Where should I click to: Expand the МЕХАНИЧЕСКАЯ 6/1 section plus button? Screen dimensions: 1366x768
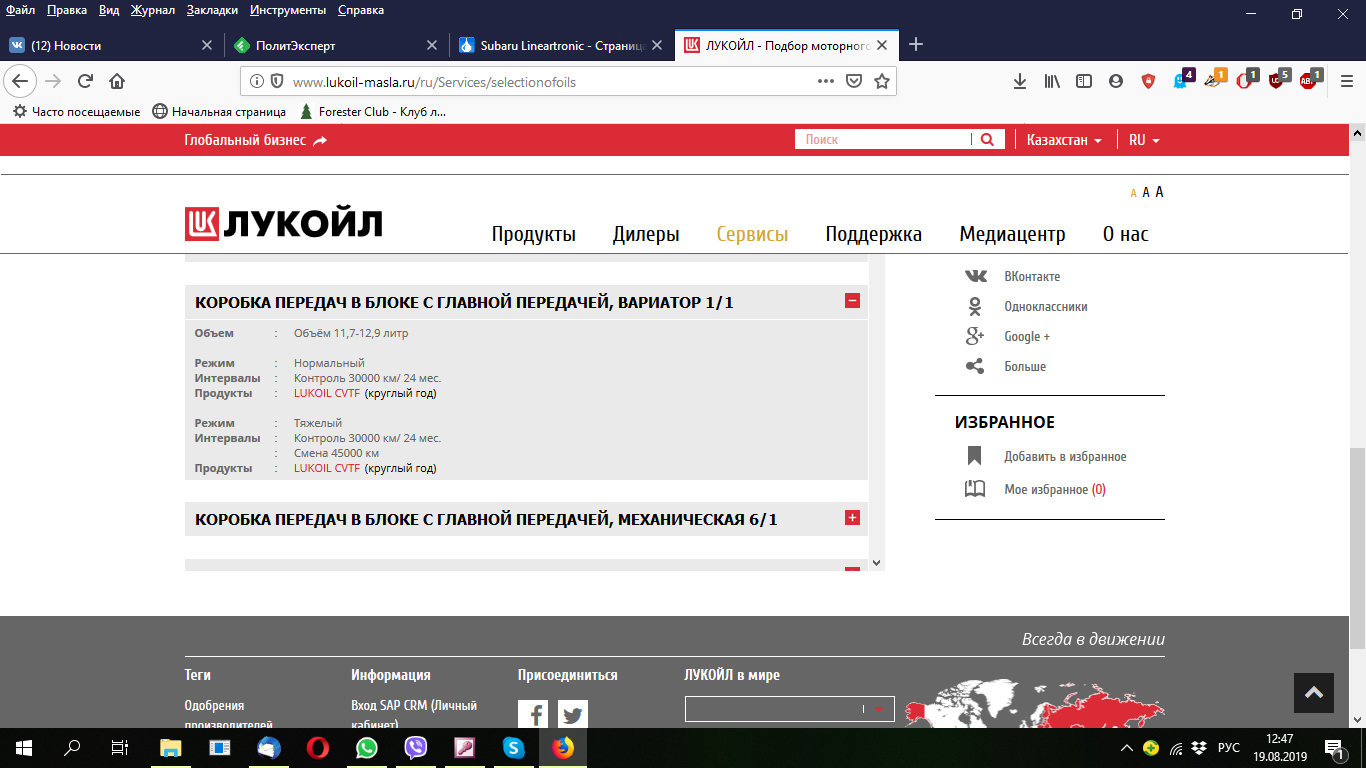(x=852, y=517)
